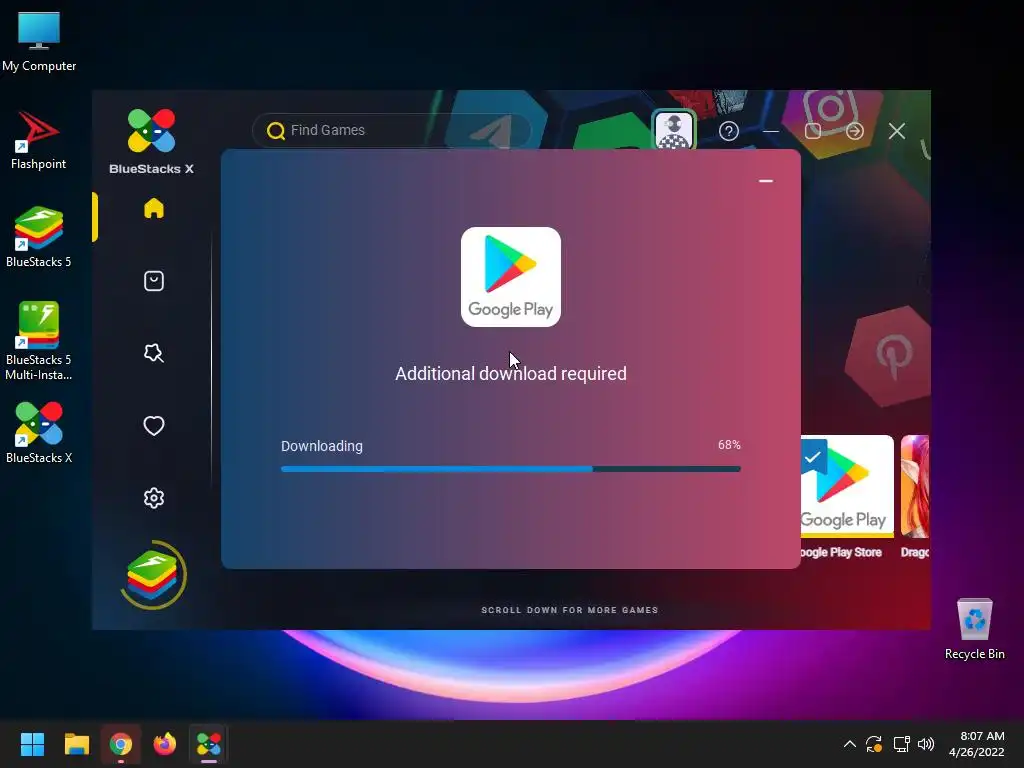1024x768 pixels.
Task: Select the My Computer desktop icon
Action: pyautogui.click(x=39, y=42)
